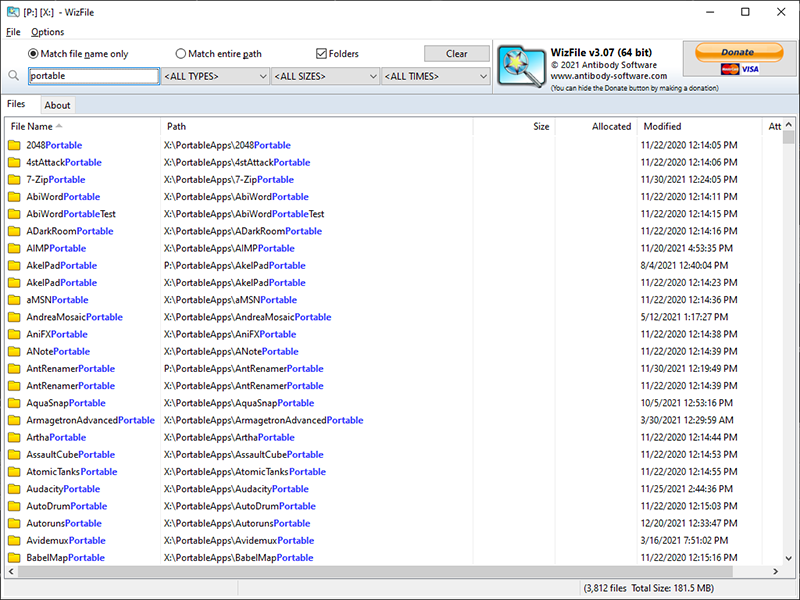Open the ALL TYPES dropdown
This screenshot has height=600, width=800.
pyautogui.click(x=215, y=76)
